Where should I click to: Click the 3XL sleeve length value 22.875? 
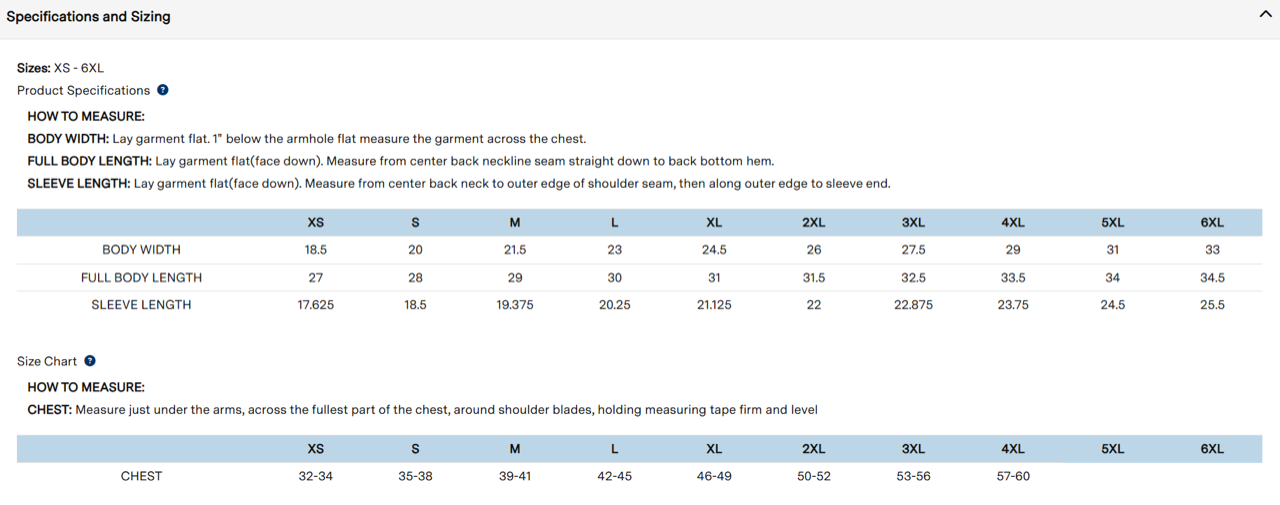[x=913, y=305]
